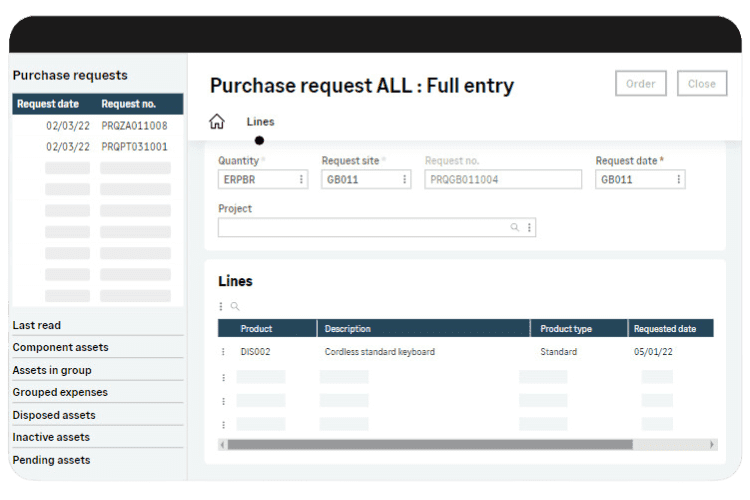Image resolution: width=750 pixels, height=500 pixels.
Task: Open the Request date field options
Action: click(x=678, y=180)
